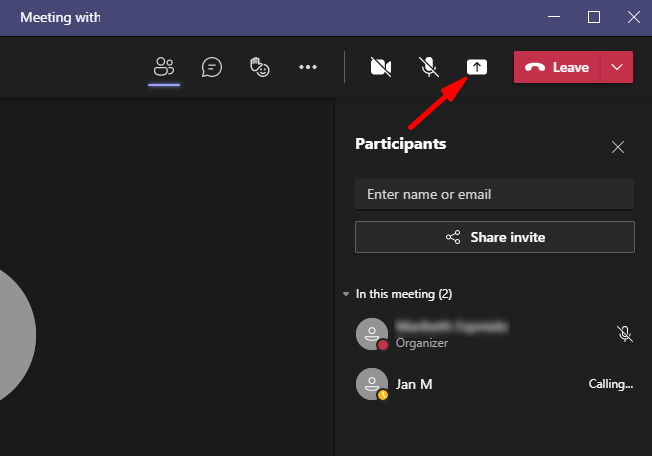The height and width of the screenshot is (456, 652).
Task: Open the meeting chat icon
Action: 212,67
